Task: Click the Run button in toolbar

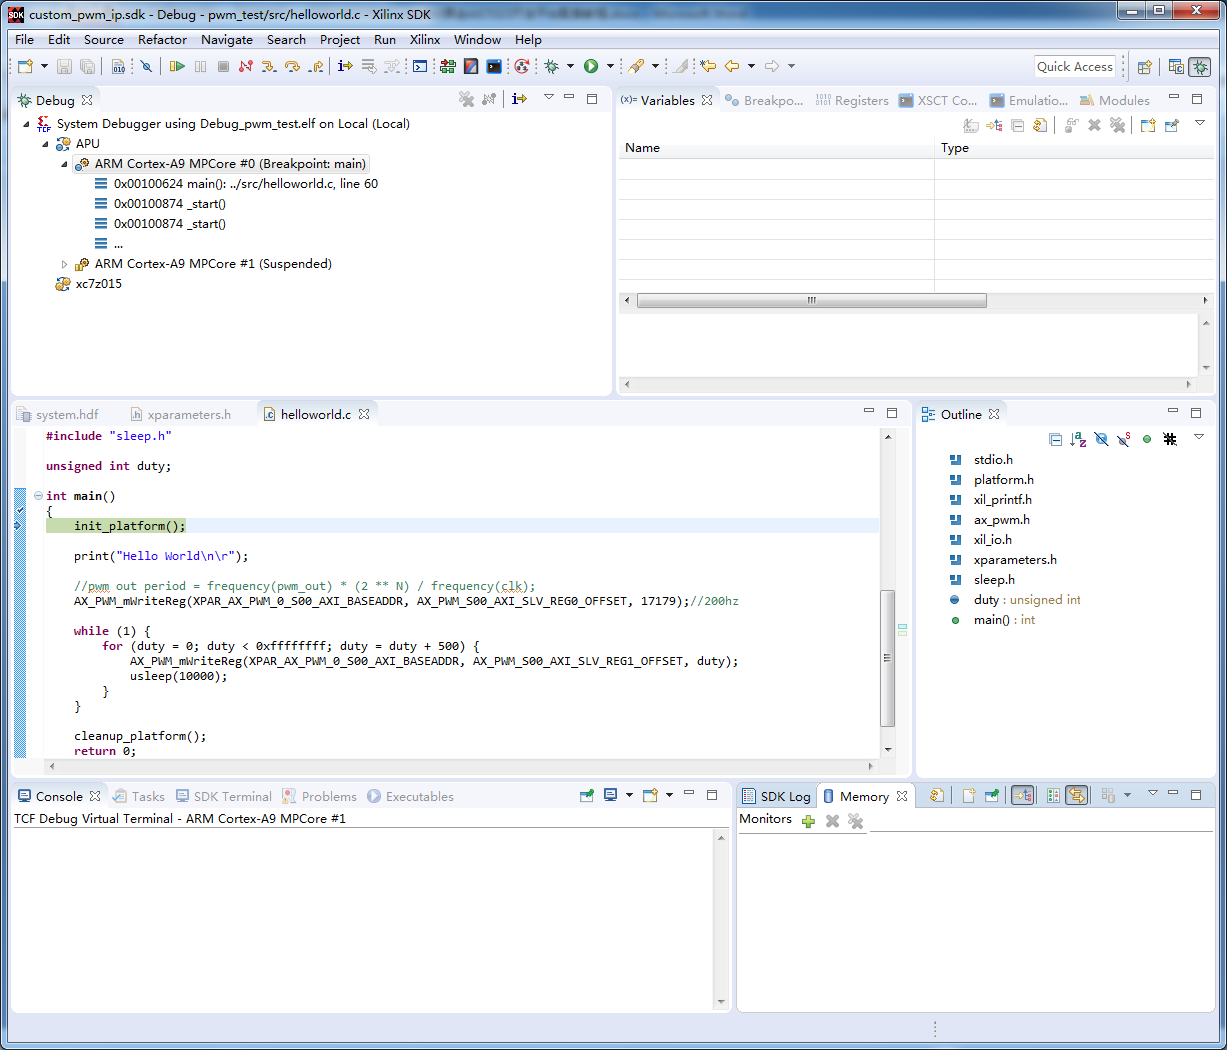Action: coord(591,66)
